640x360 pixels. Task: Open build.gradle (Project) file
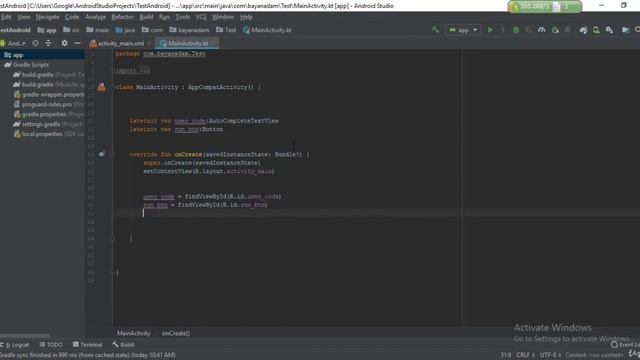click(x=48, y=75)
